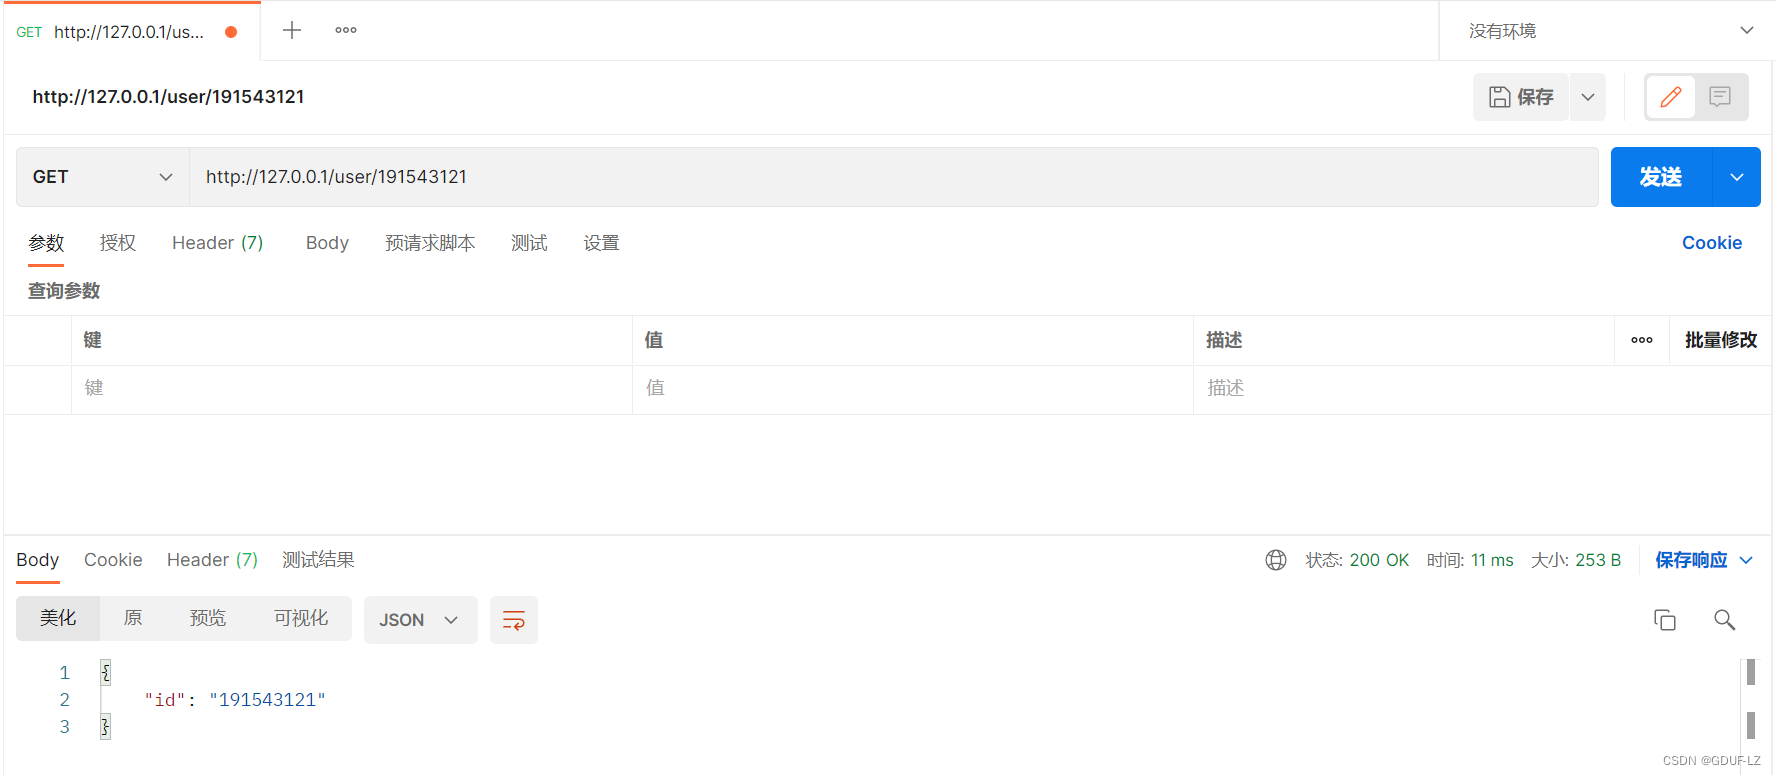Click the 253 B response size
Screen dimensions: 1776x775
click(1598, 560)
